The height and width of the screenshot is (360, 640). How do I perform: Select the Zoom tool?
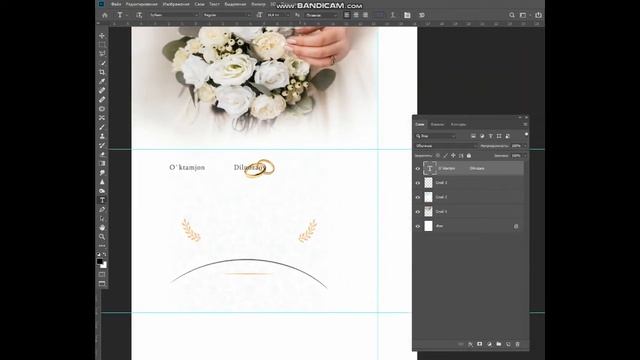click(x=102, y=237)
